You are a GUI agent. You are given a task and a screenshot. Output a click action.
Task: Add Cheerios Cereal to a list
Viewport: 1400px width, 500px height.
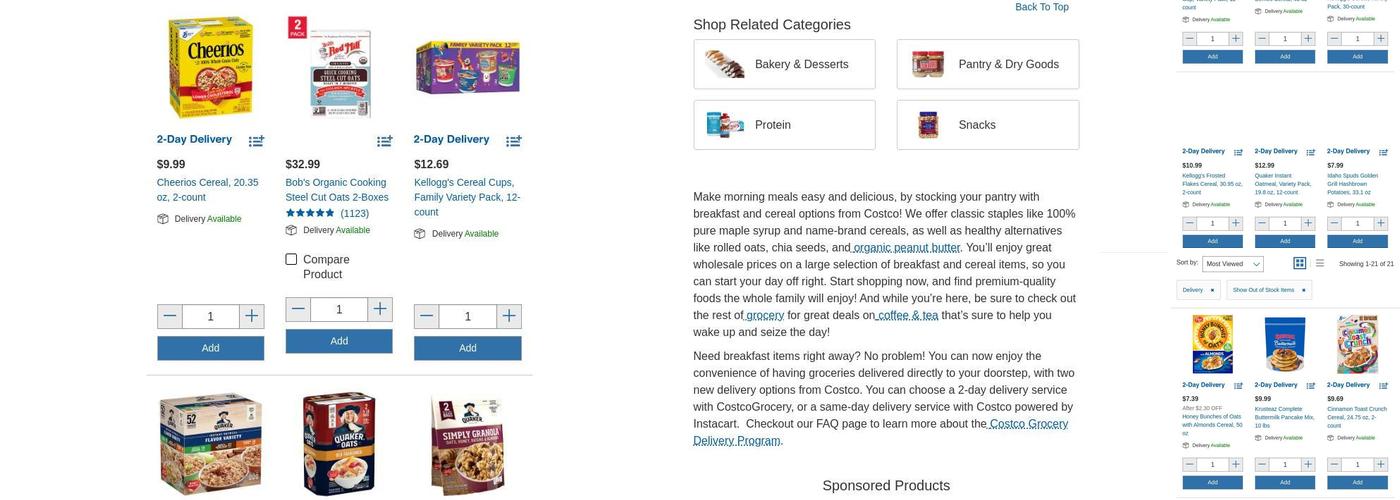[x=256, y=141]
